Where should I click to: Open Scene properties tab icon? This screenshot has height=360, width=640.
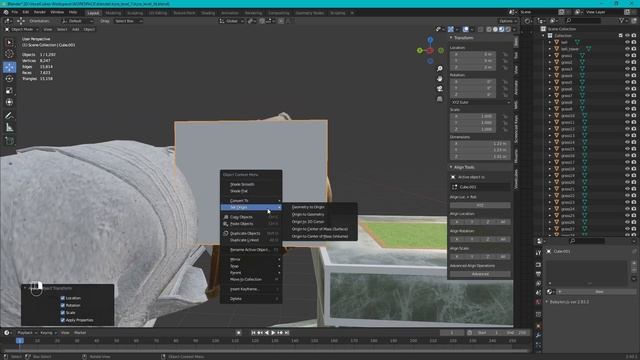(538, 293)
